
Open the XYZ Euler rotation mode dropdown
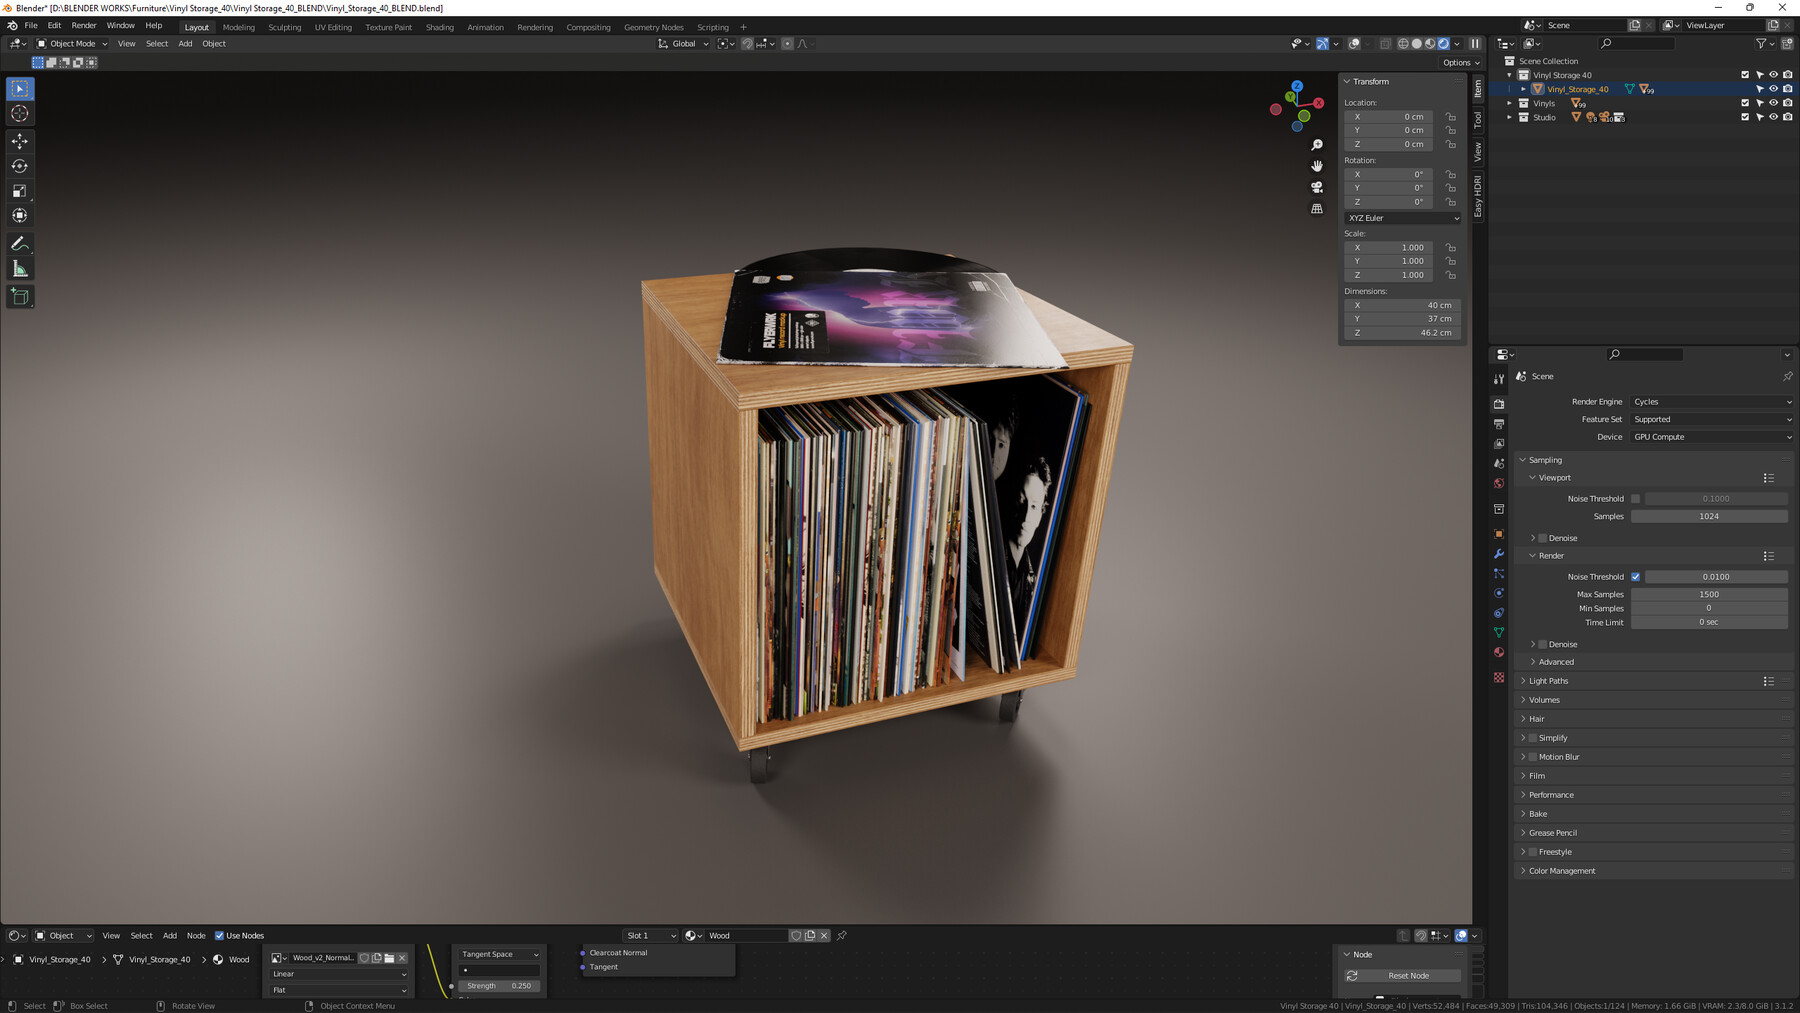point(1402,218)
